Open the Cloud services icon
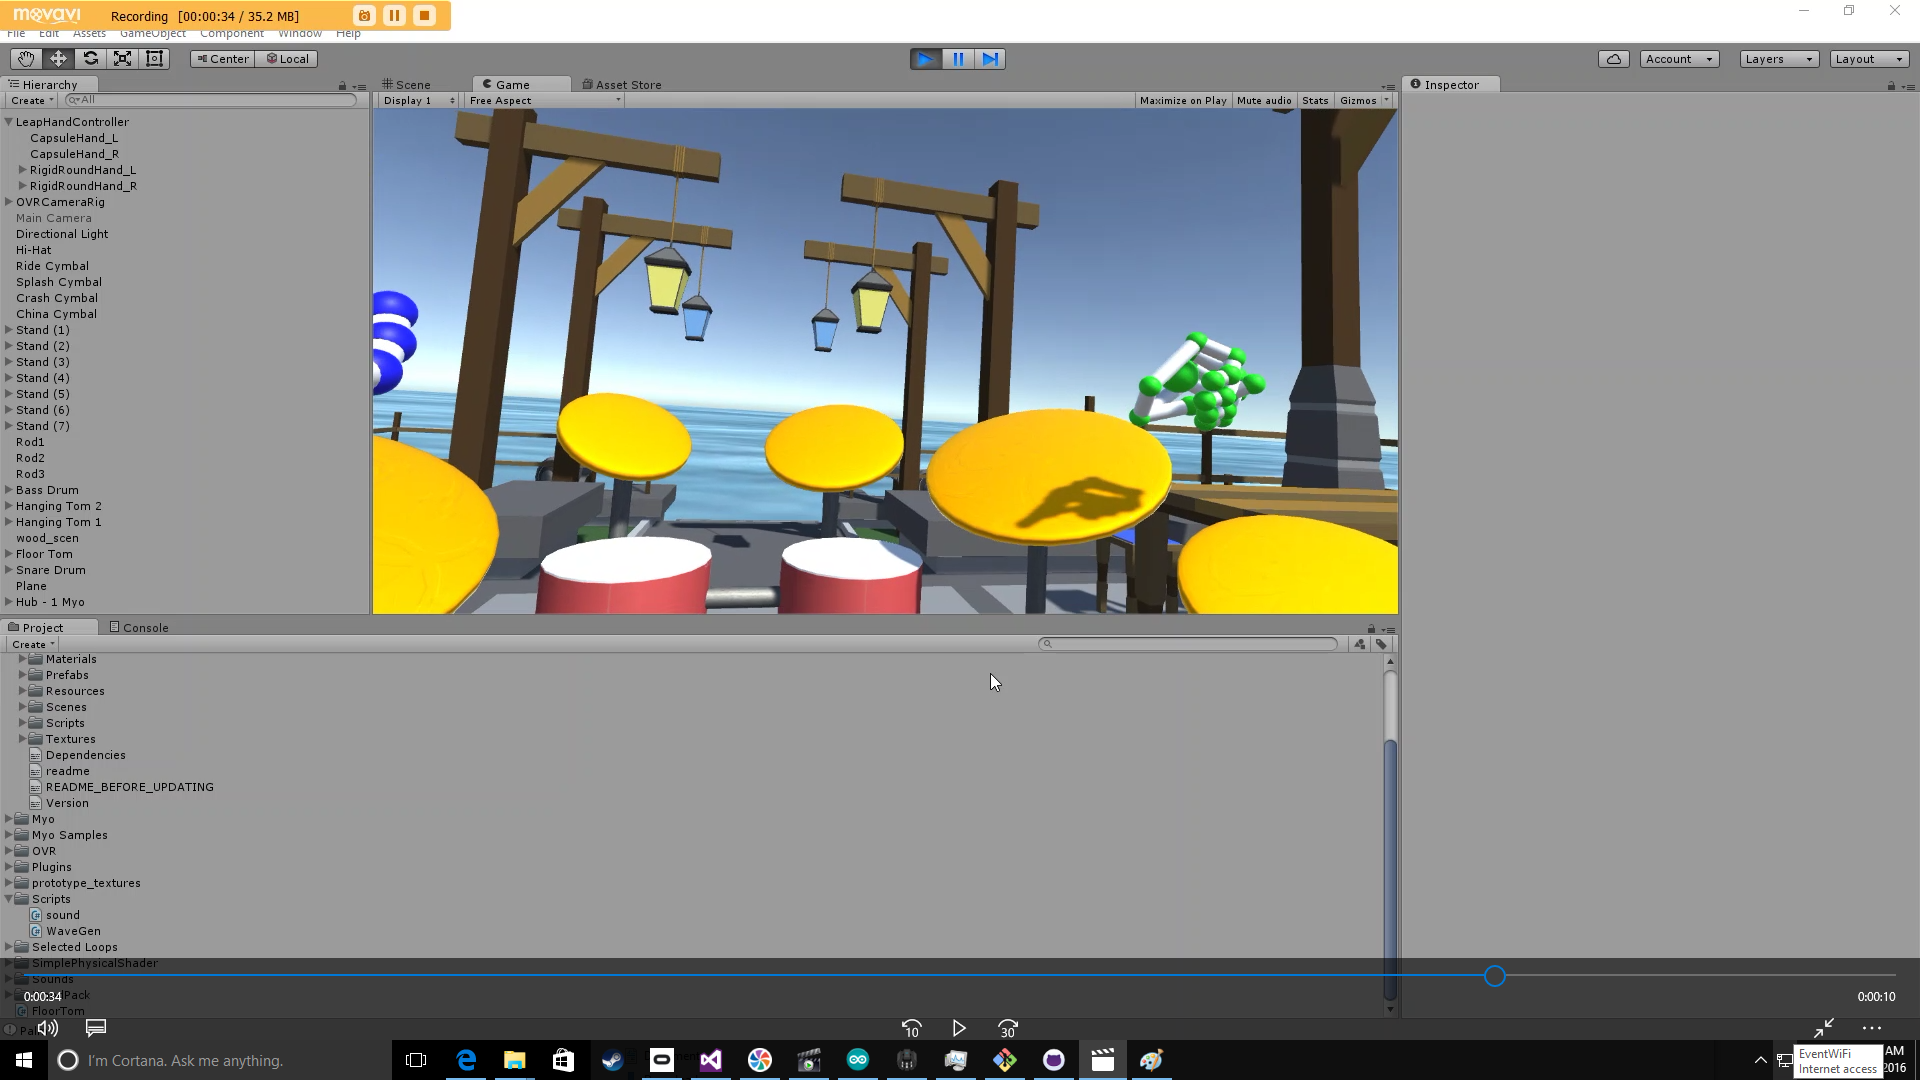Viewport: 1920px width, 1080px height. (x=1613, y=59)
